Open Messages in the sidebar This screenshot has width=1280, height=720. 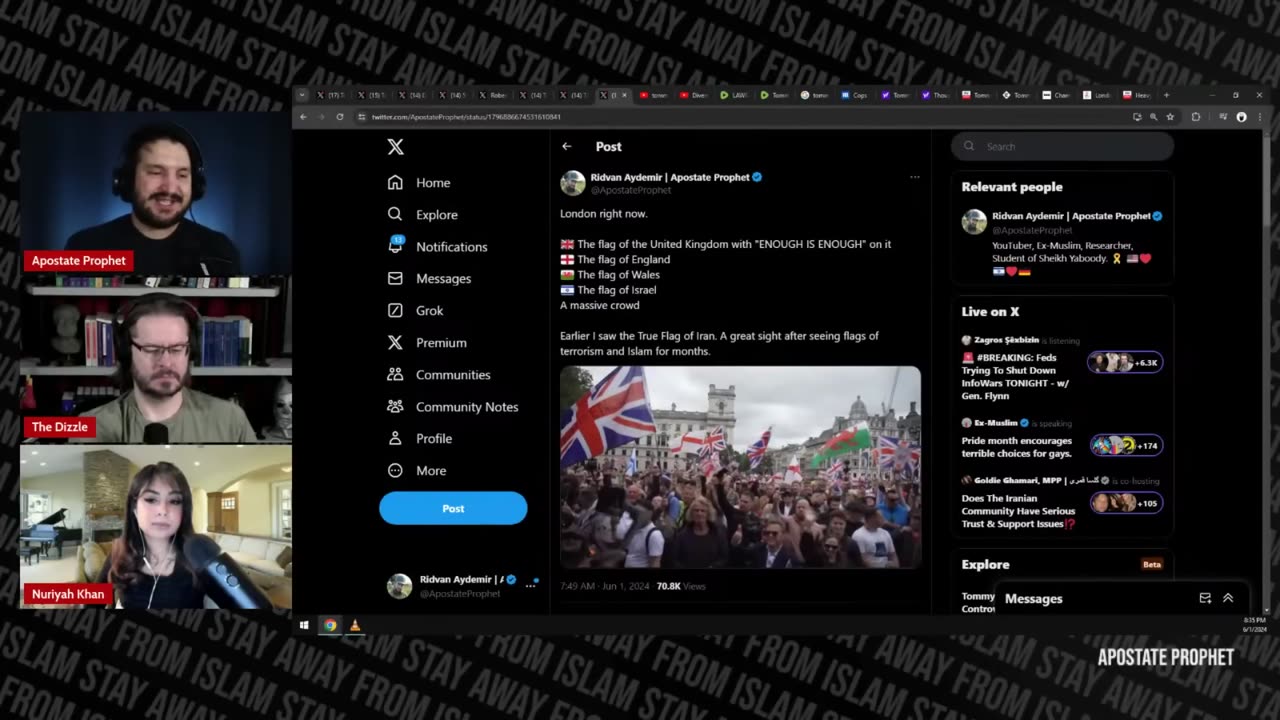[429, 279]
